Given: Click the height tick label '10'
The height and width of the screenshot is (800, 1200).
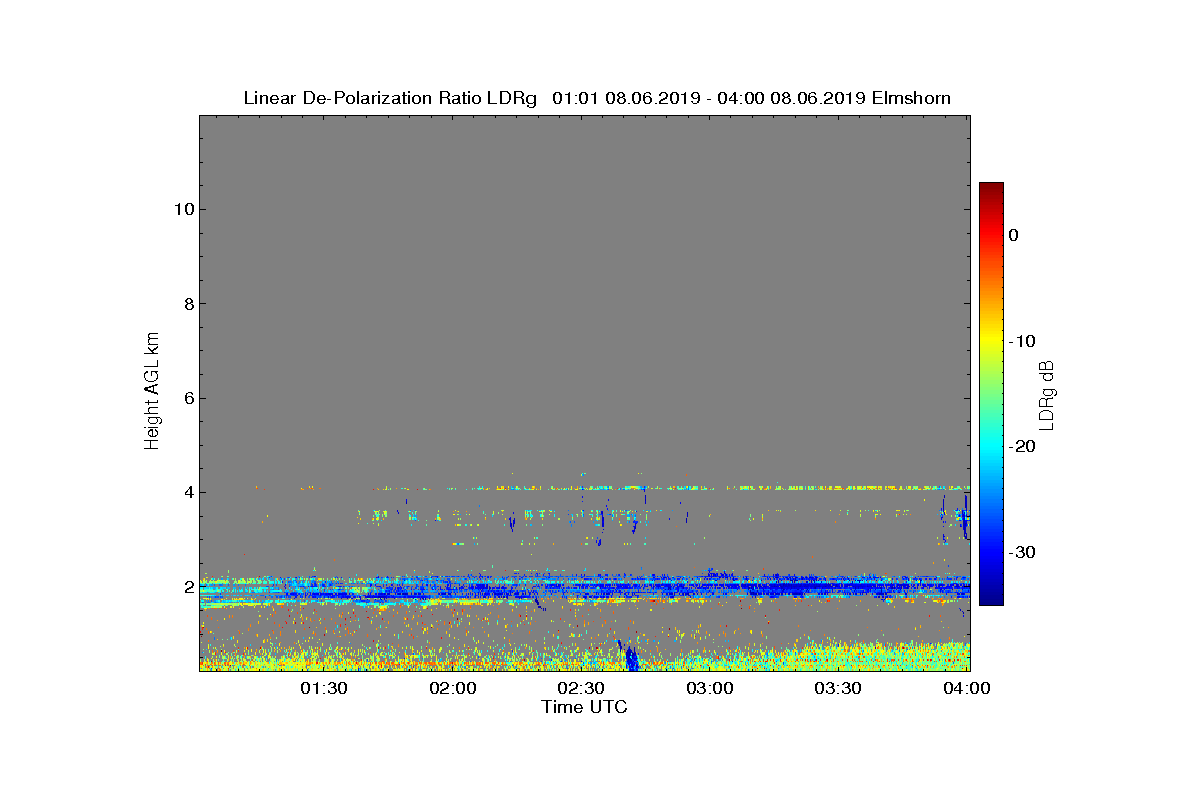Looking at the screenshot, I should coord(183,209).
